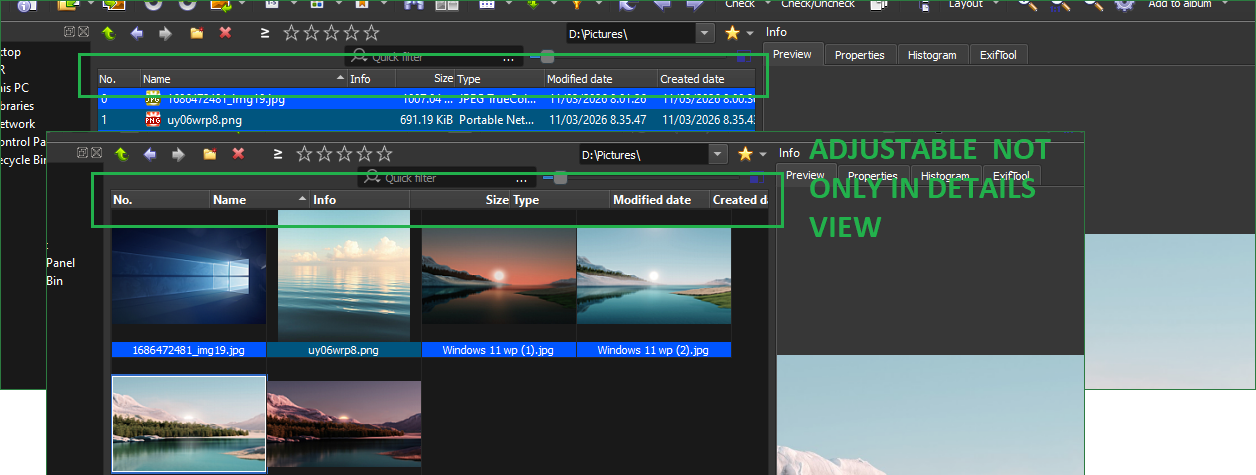Click green up-folder arrow in lower window

coord(121,154)
